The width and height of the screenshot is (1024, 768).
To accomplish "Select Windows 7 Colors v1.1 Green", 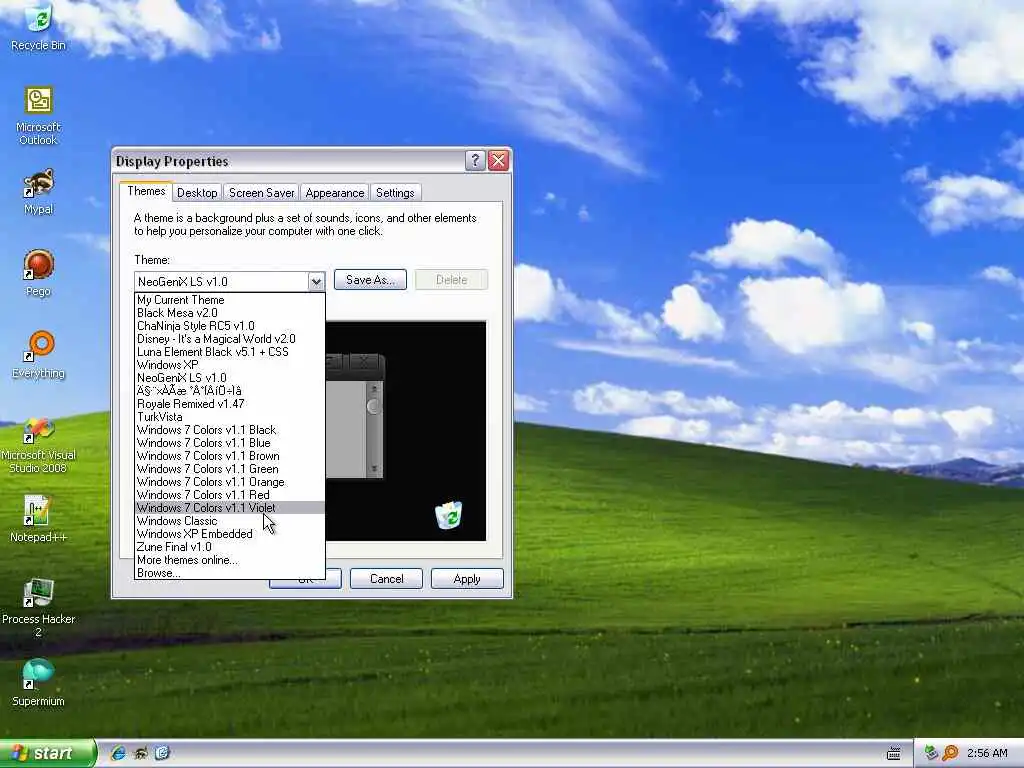I will click(230, 469).
